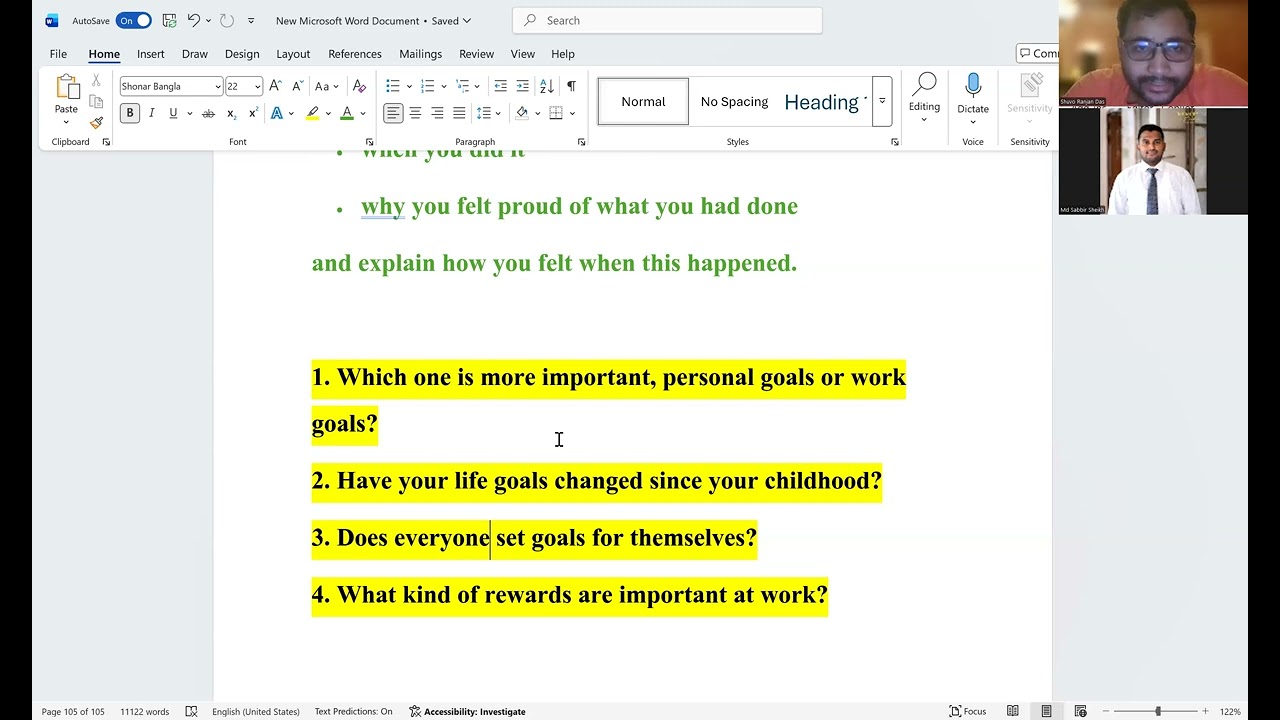The height and width of the screenshot is (720, 1280).
Task: Click Page 105 of 105 indicator
Action: tap(73, 711)
